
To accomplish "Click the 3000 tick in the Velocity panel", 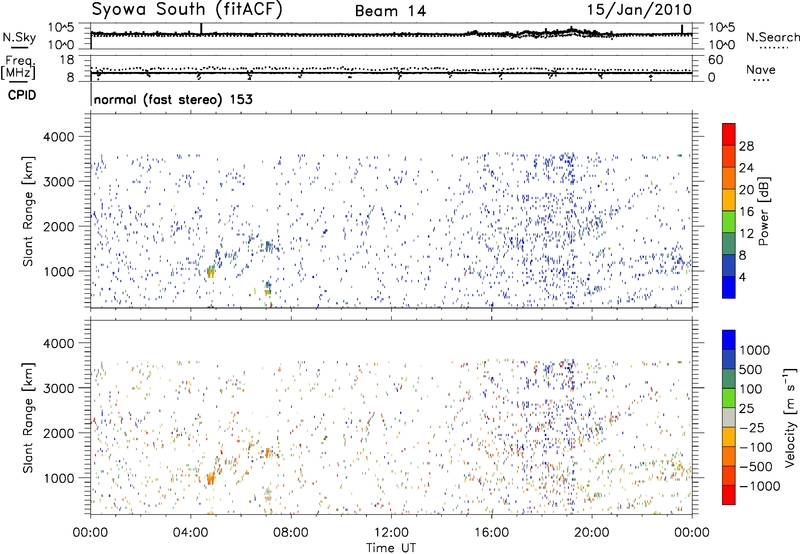I will (x=58, y=388).
